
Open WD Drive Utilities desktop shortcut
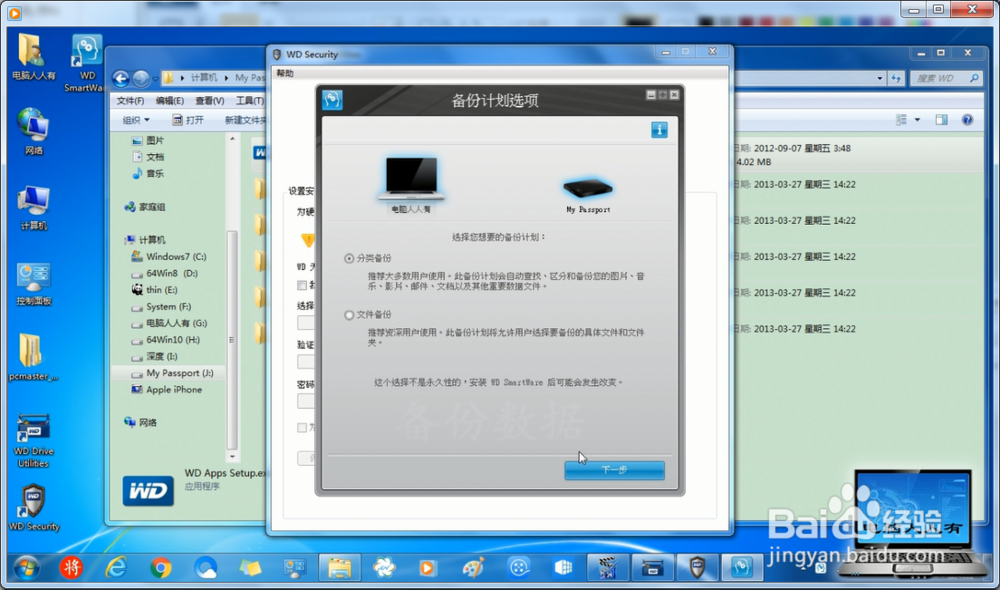point(33,441)
